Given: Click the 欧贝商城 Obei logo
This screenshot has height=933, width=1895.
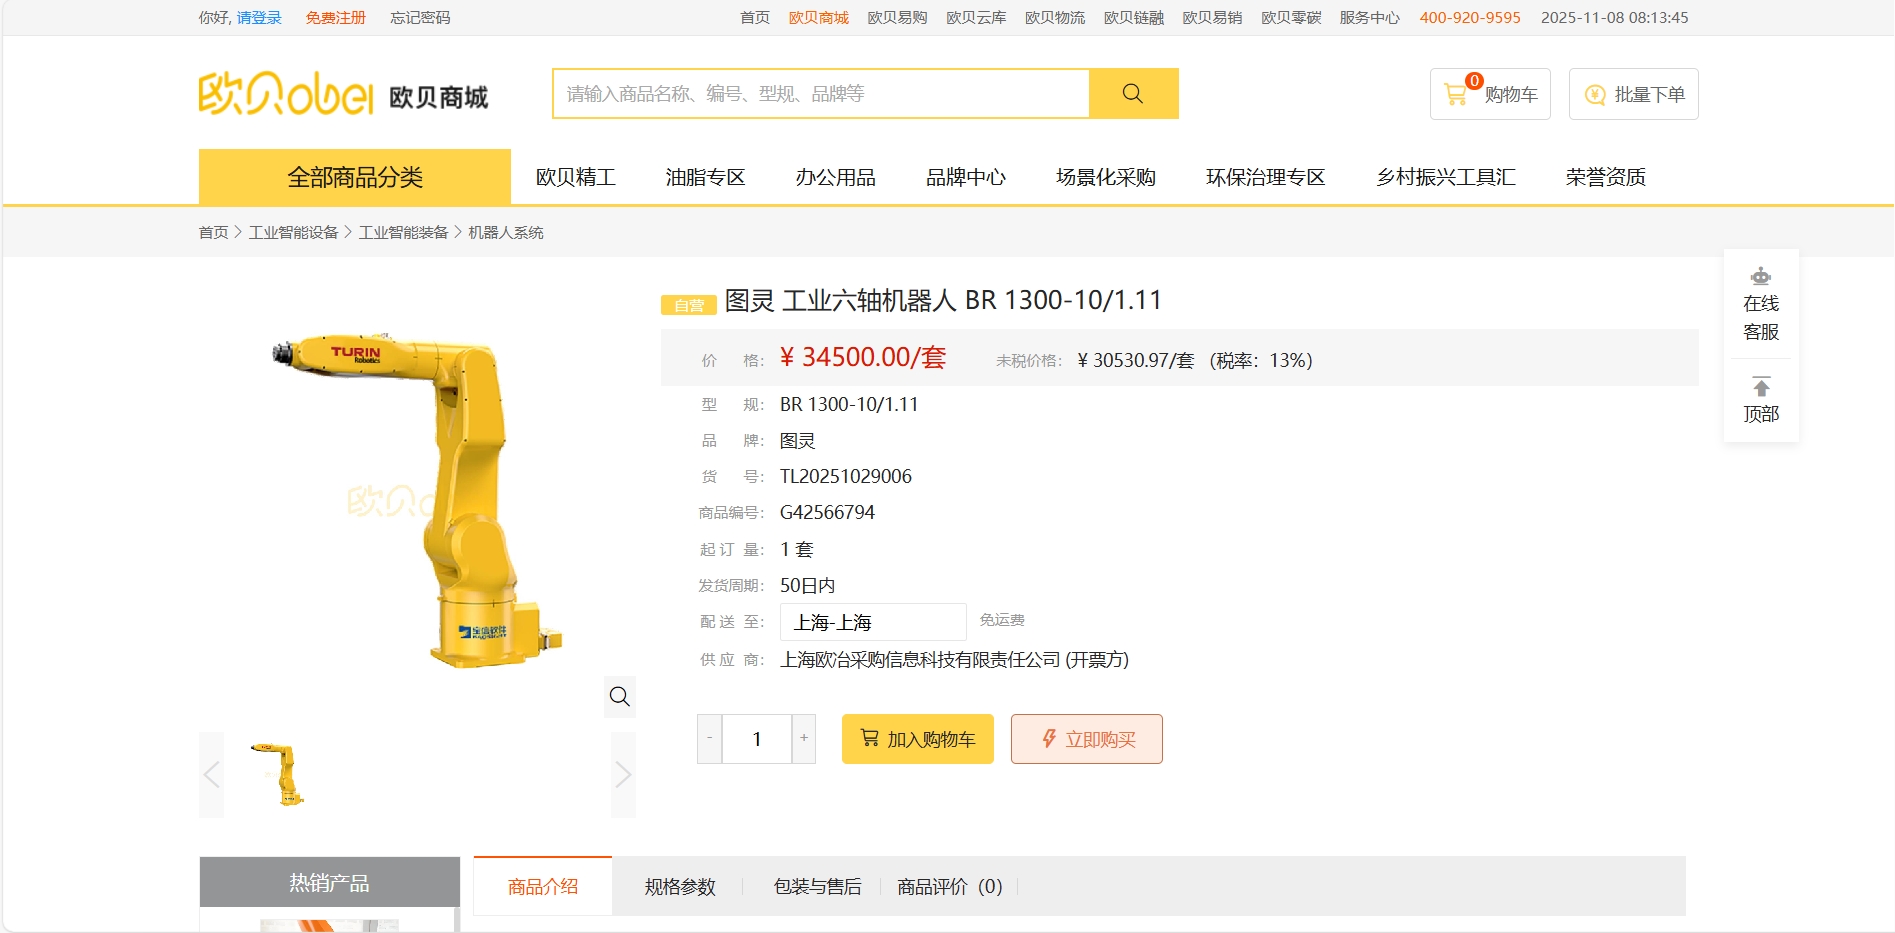Looking at the screenshot, I should click(343, 94).
